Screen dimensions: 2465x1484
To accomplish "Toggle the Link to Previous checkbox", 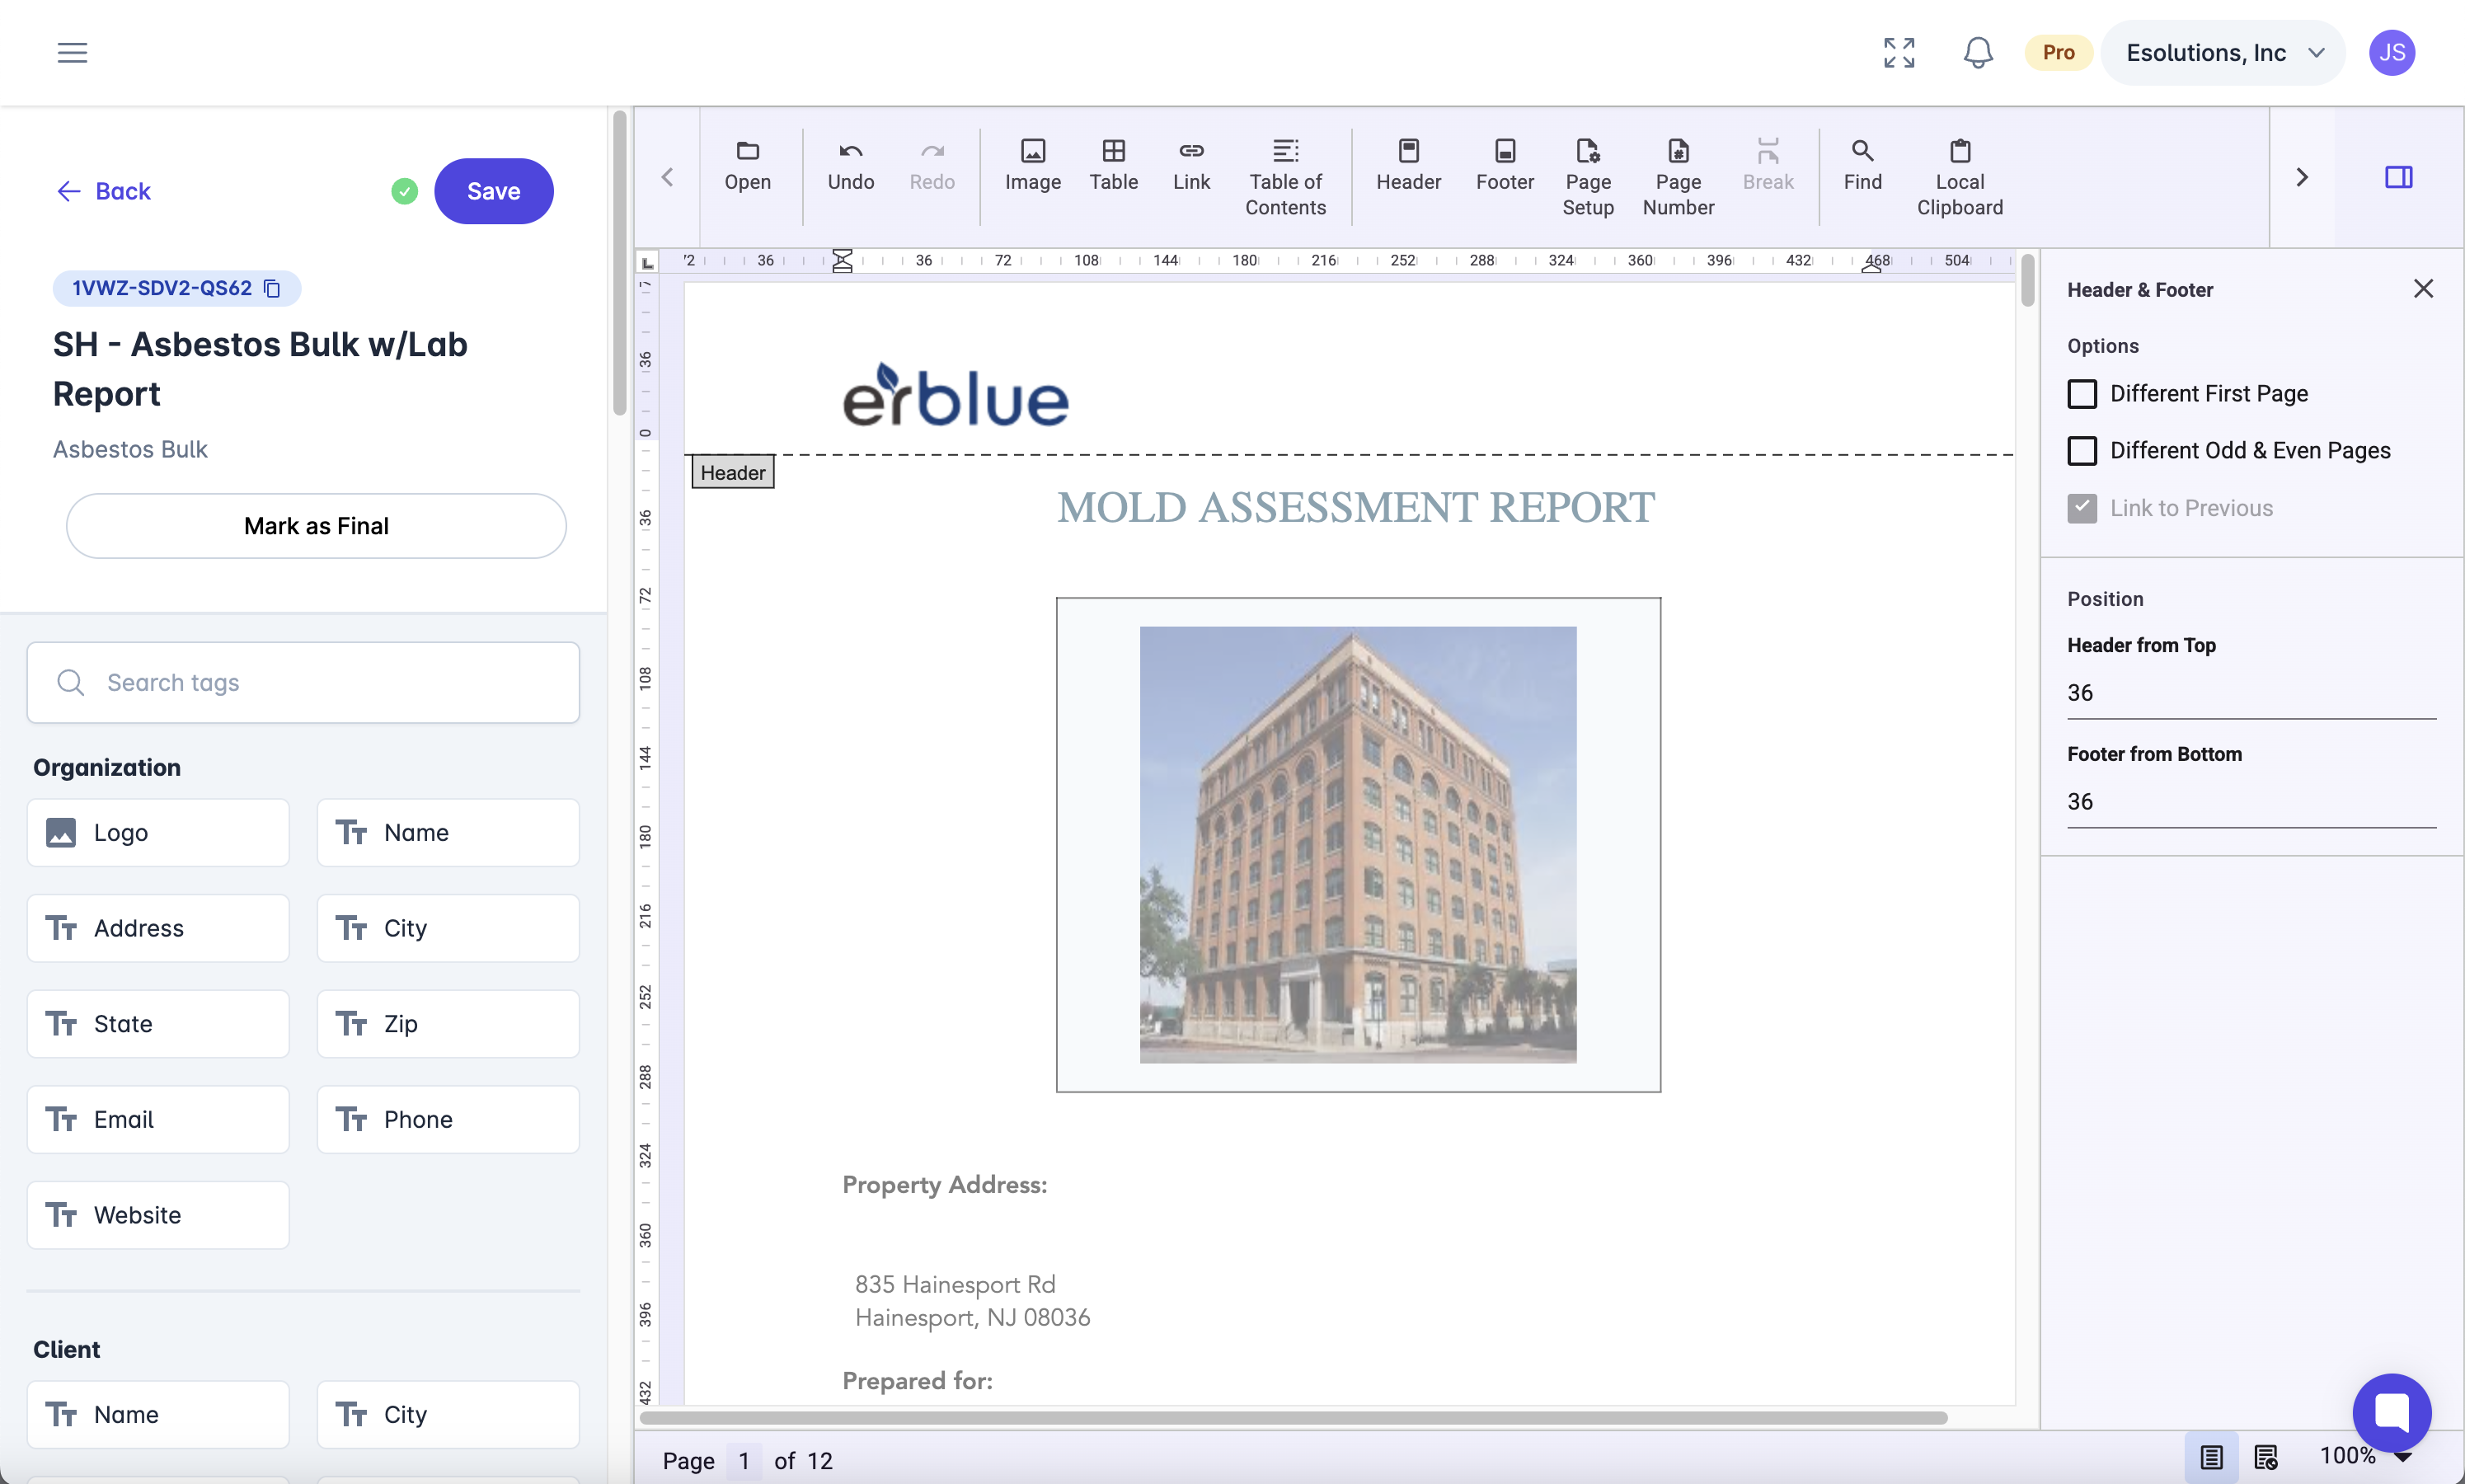I will click(2081, 508).
